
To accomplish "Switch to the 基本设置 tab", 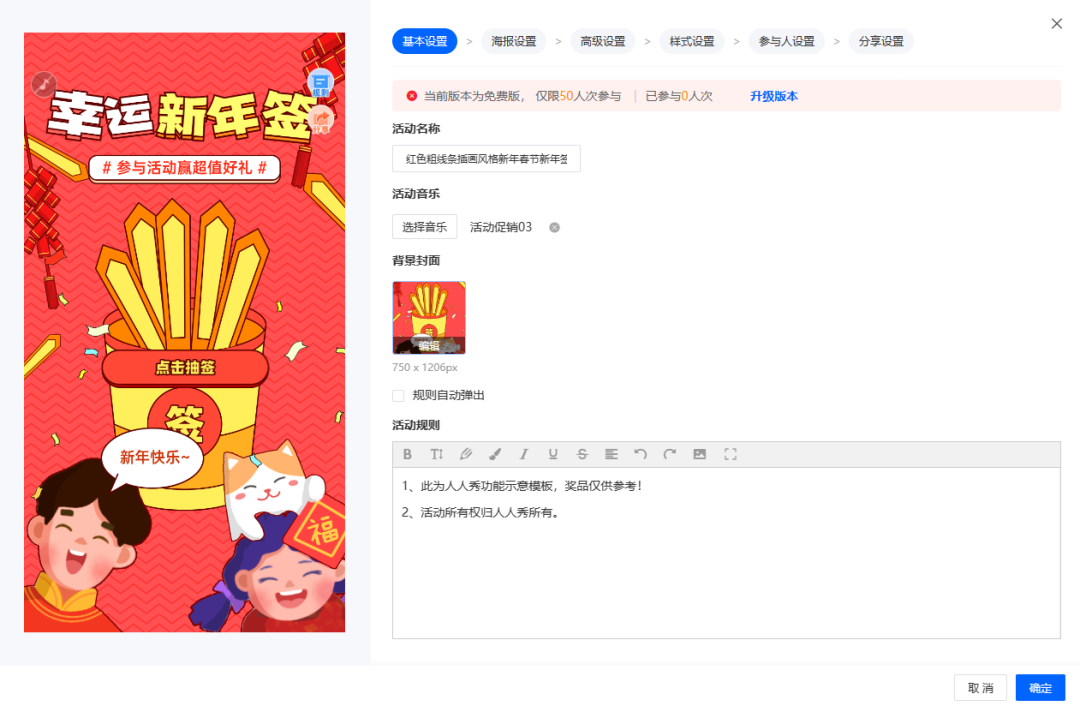I will 425,41.
